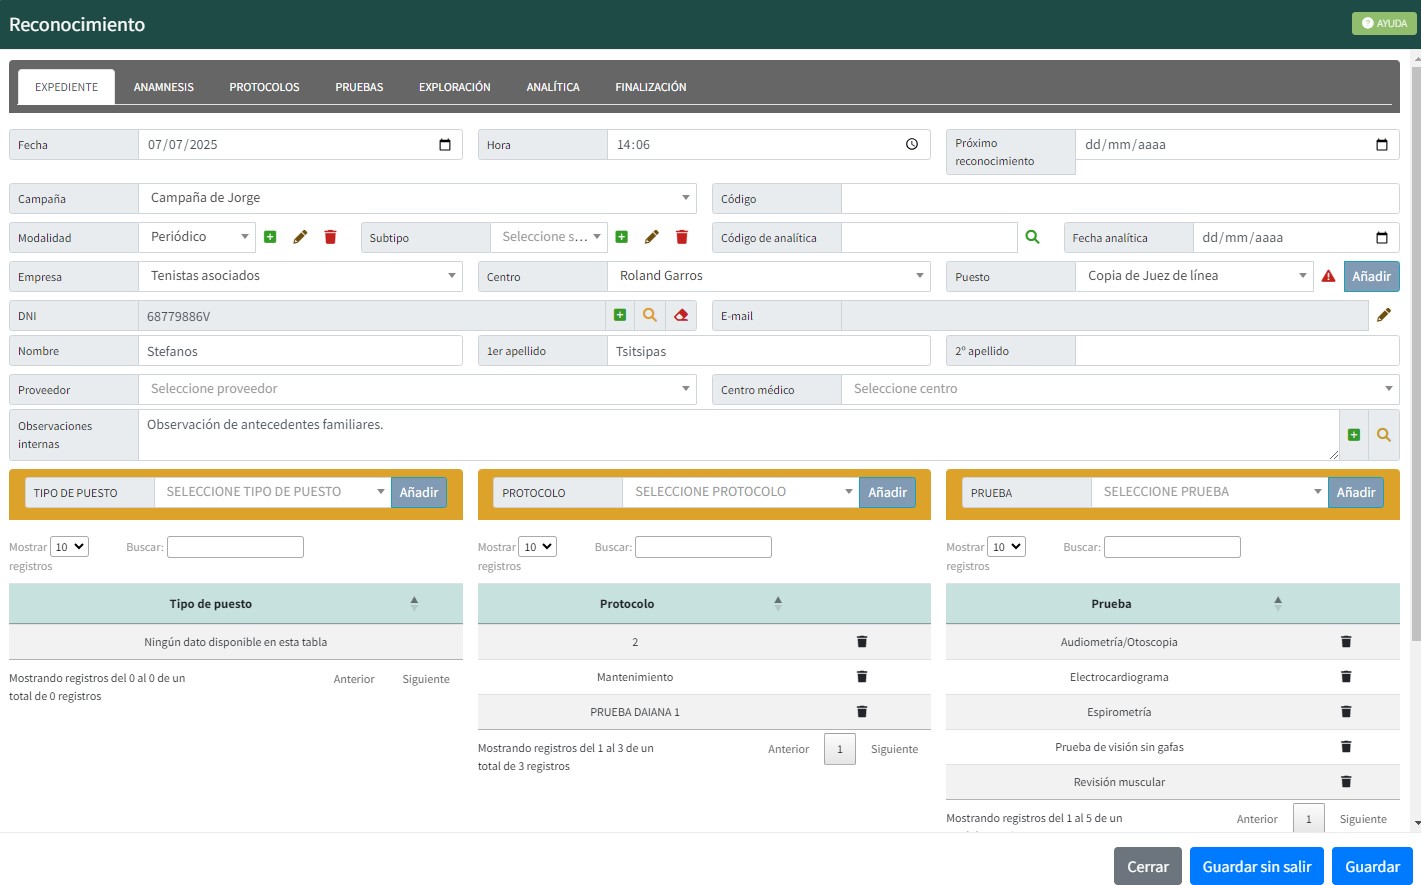Open the Modalidad dropdown
The width and height of the screenshot is (1421, 885).
pyautogui.click(x=197, y=237)
